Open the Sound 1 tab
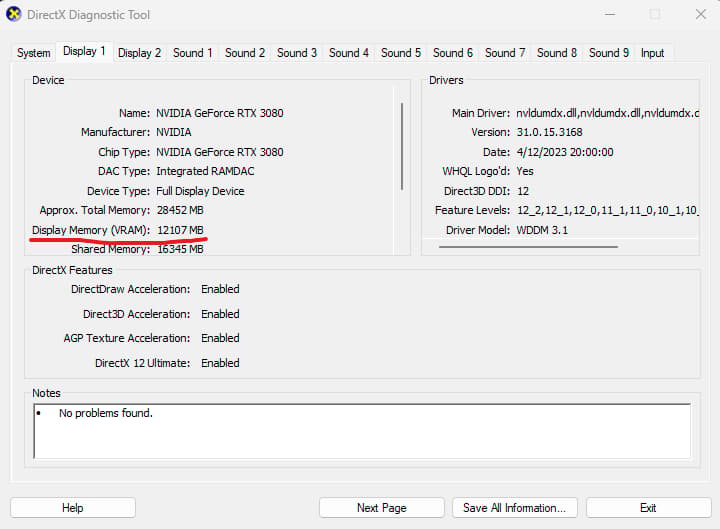The width and height of the screenshot is (720, 529). [x=192, y=53]
